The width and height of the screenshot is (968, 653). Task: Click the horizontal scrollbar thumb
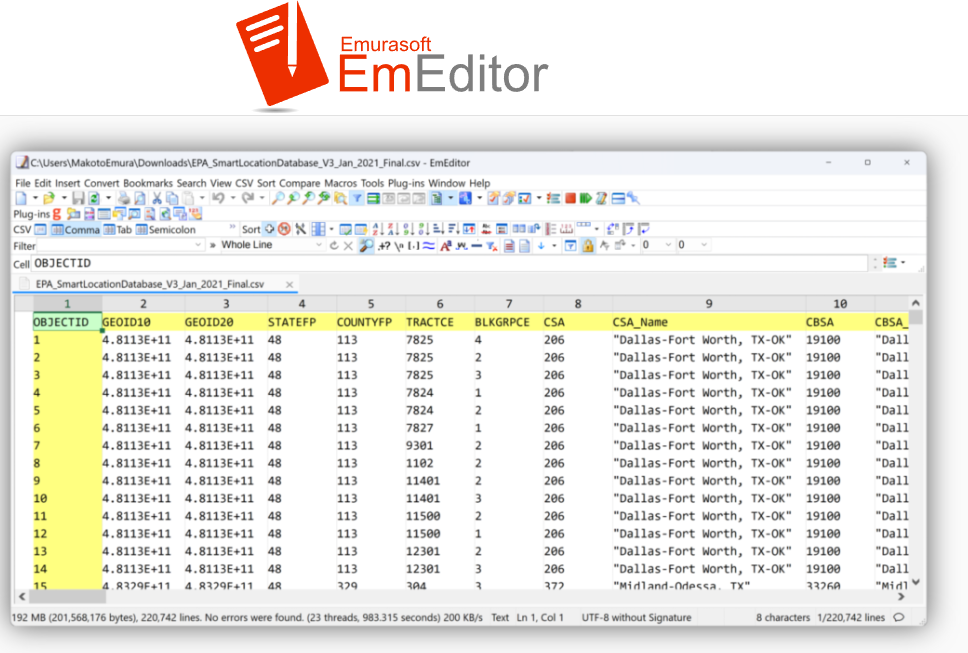(x=68, y=597)
